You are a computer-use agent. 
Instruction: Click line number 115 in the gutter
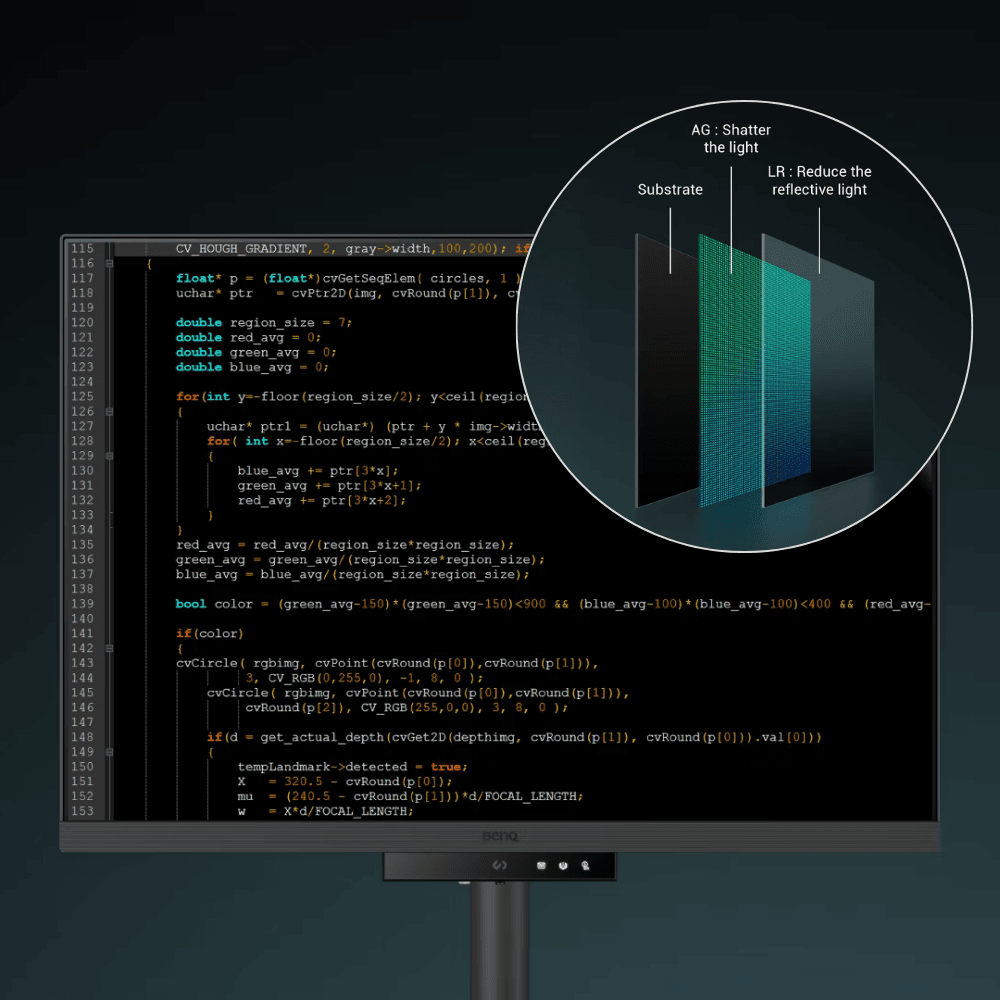(82, 248)
